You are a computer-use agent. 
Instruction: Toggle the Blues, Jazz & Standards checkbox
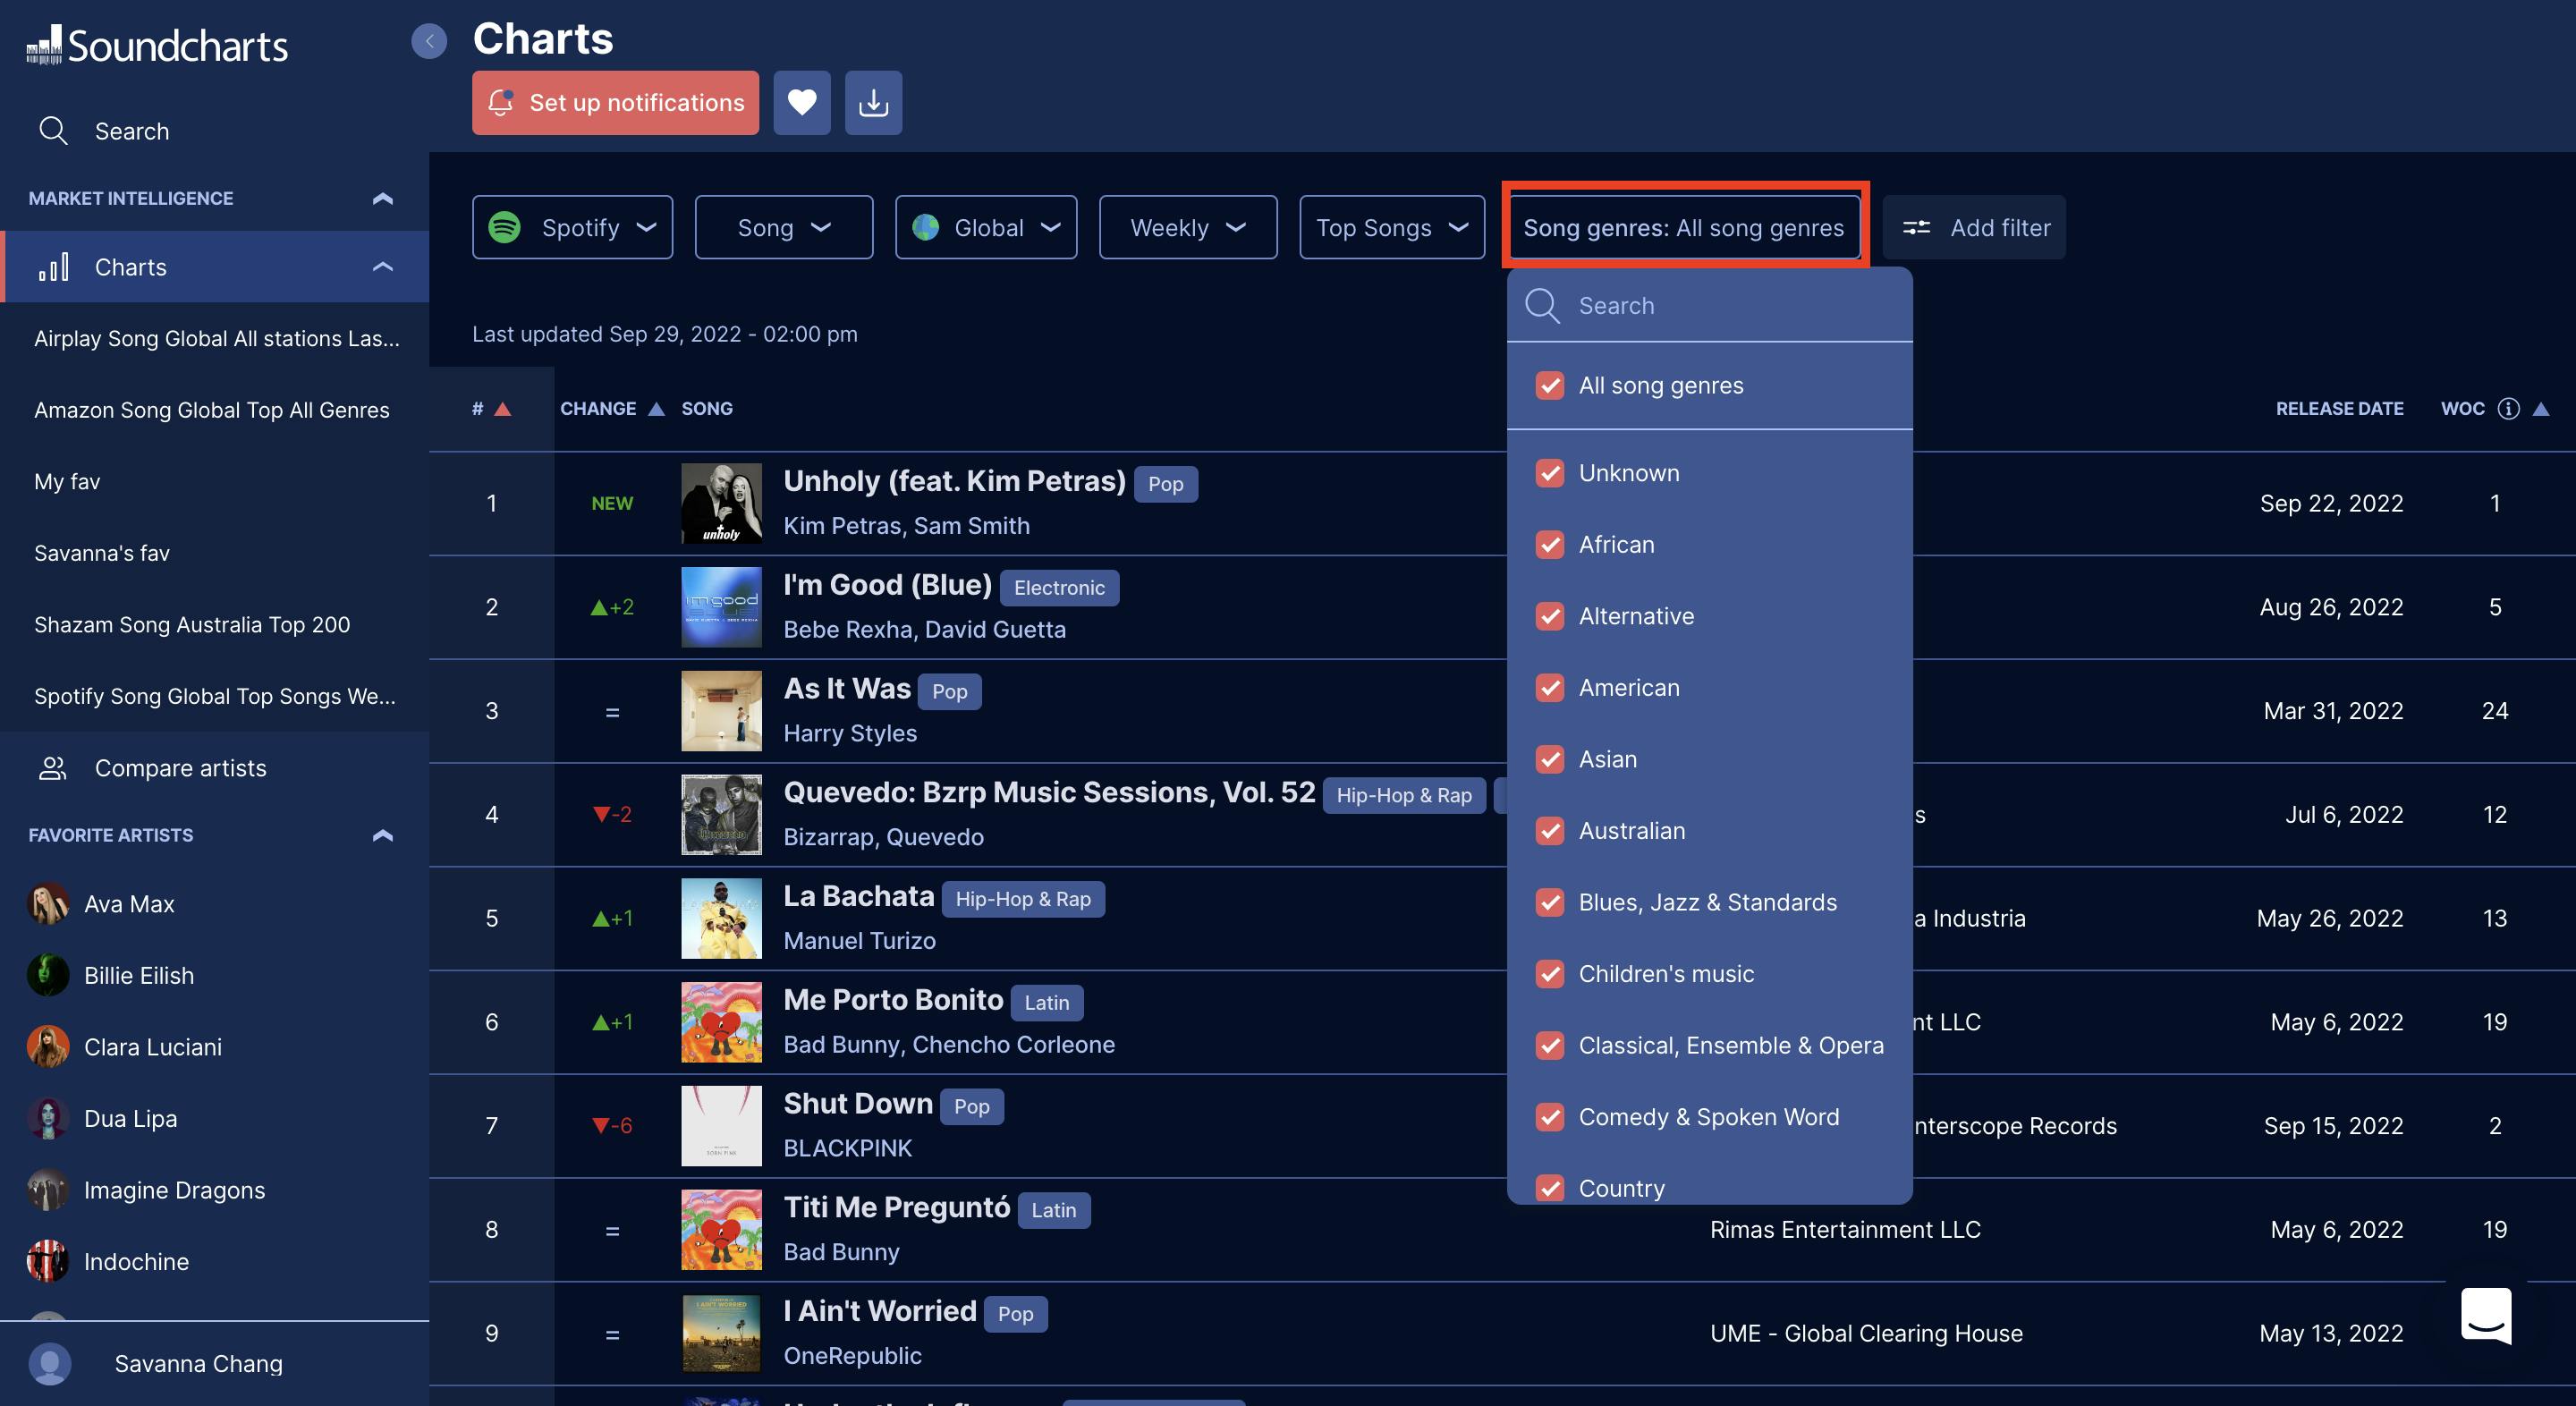tap(1549, 902)
